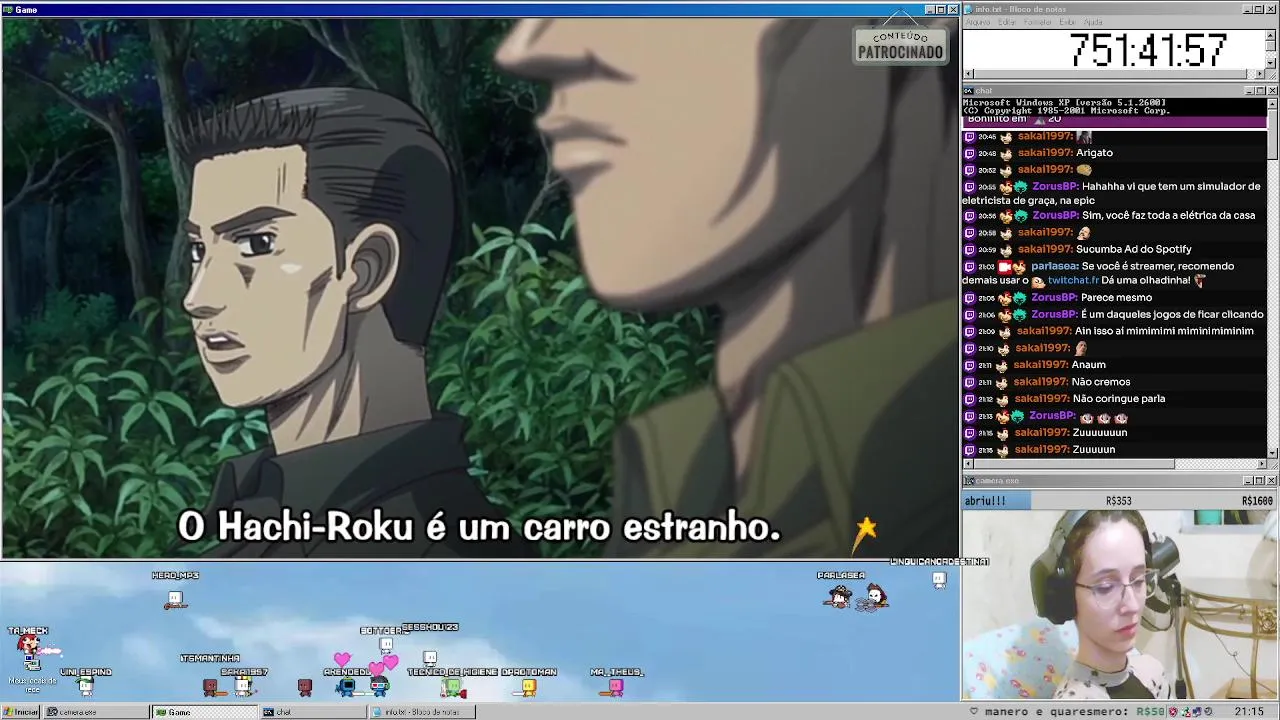Click sakai1997's 'Anaum' chat message
The width and height of the screenshot is (1280, 720).
pos(1088,365)
